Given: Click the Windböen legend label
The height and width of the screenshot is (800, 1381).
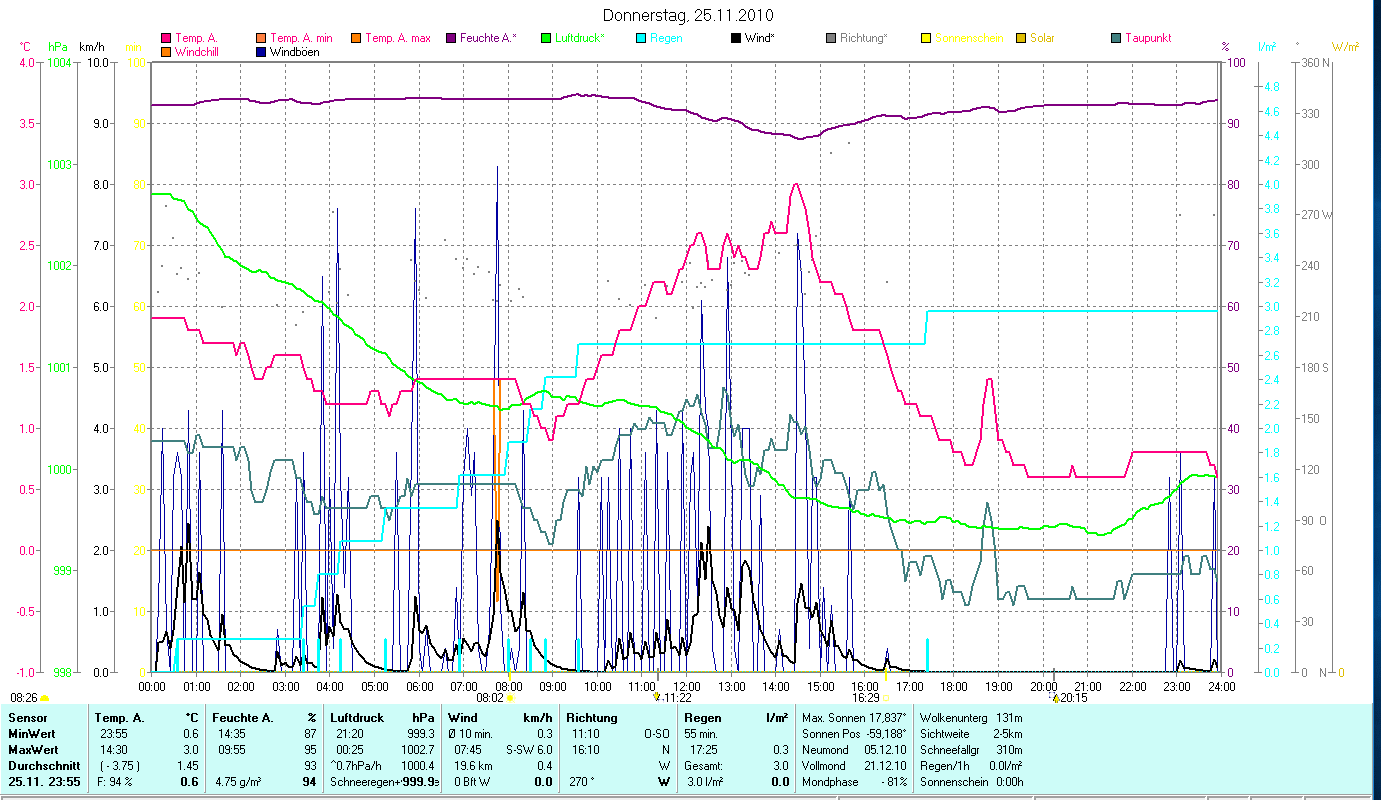Looking at the screenshot, I should coord(295,52).
